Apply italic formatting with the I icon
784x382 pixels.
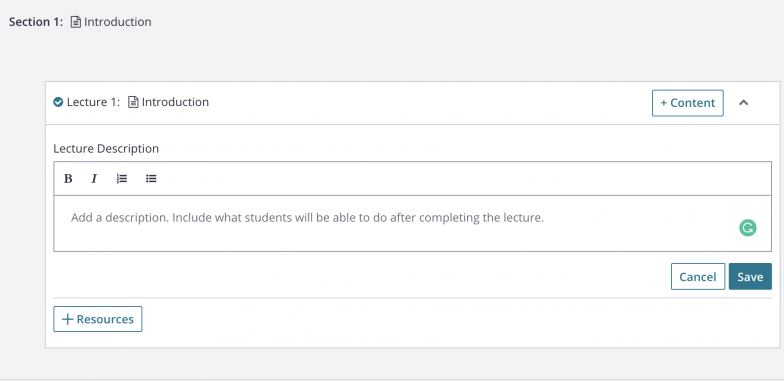click(94, 178)
